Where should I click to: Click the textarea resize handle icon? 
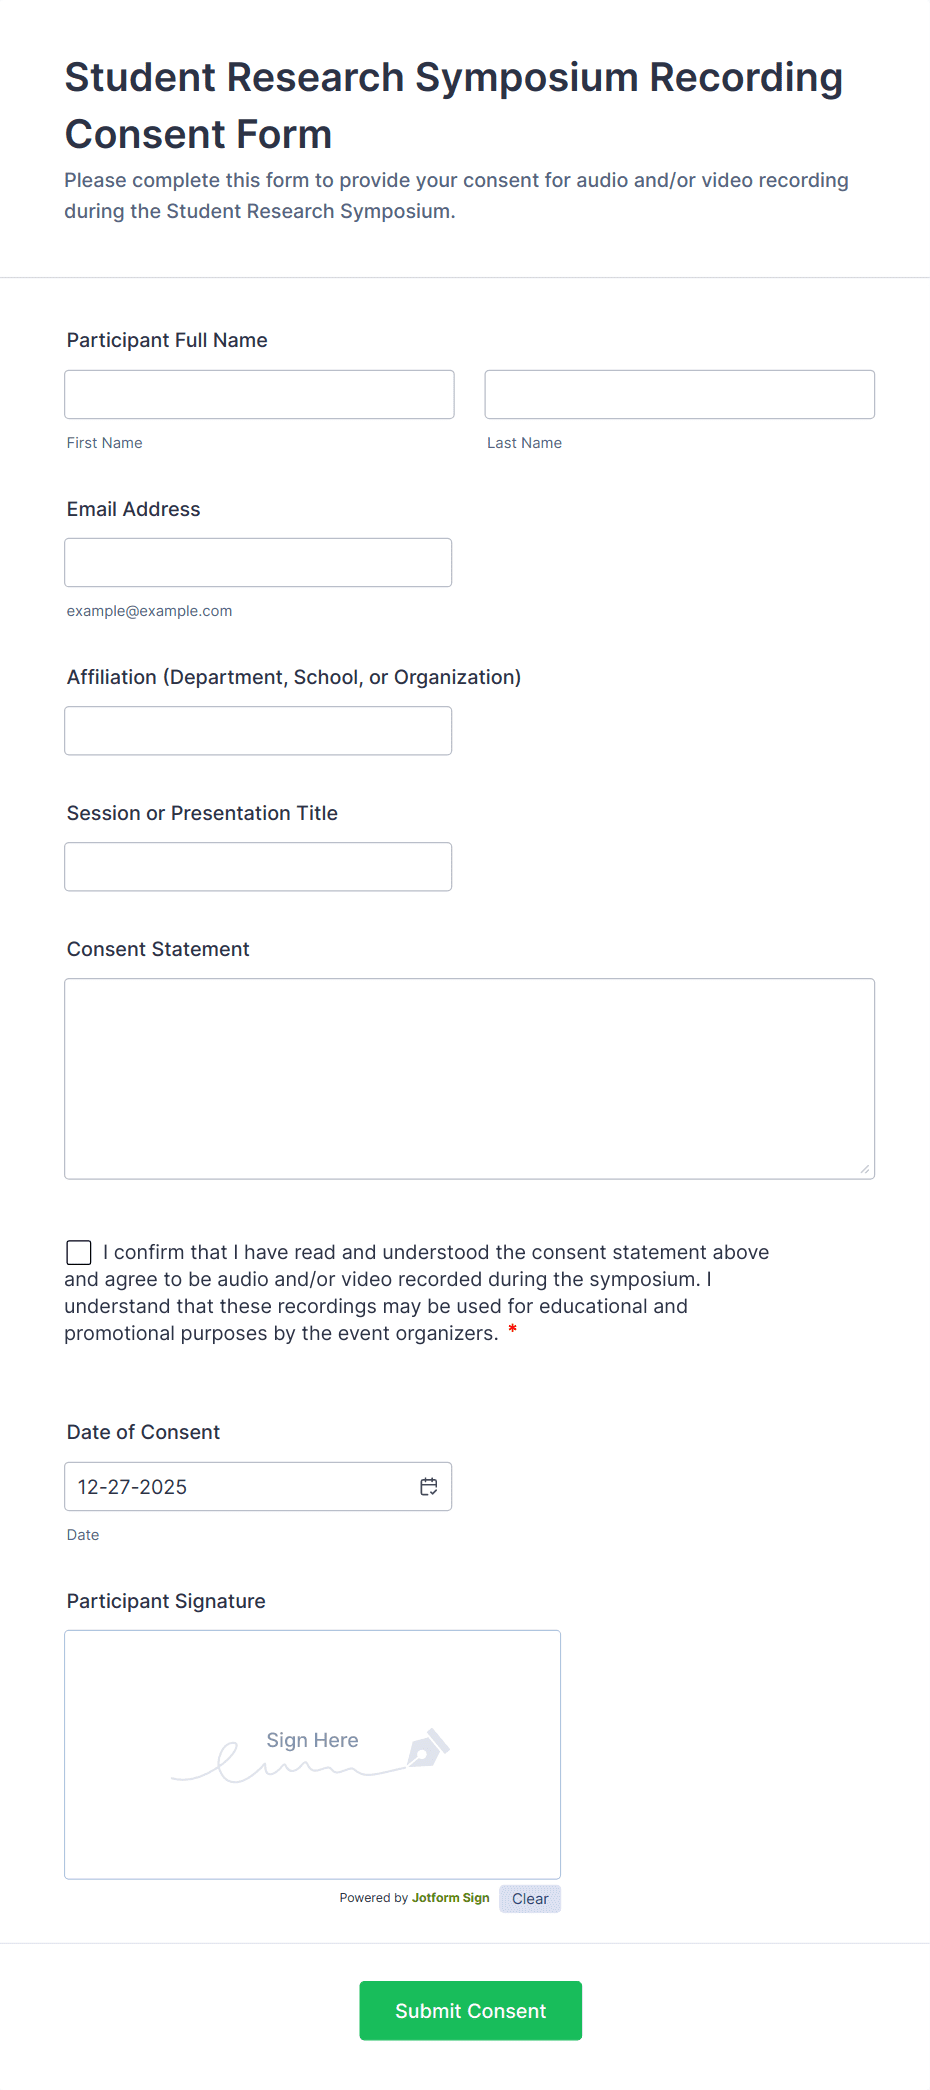865,1166
